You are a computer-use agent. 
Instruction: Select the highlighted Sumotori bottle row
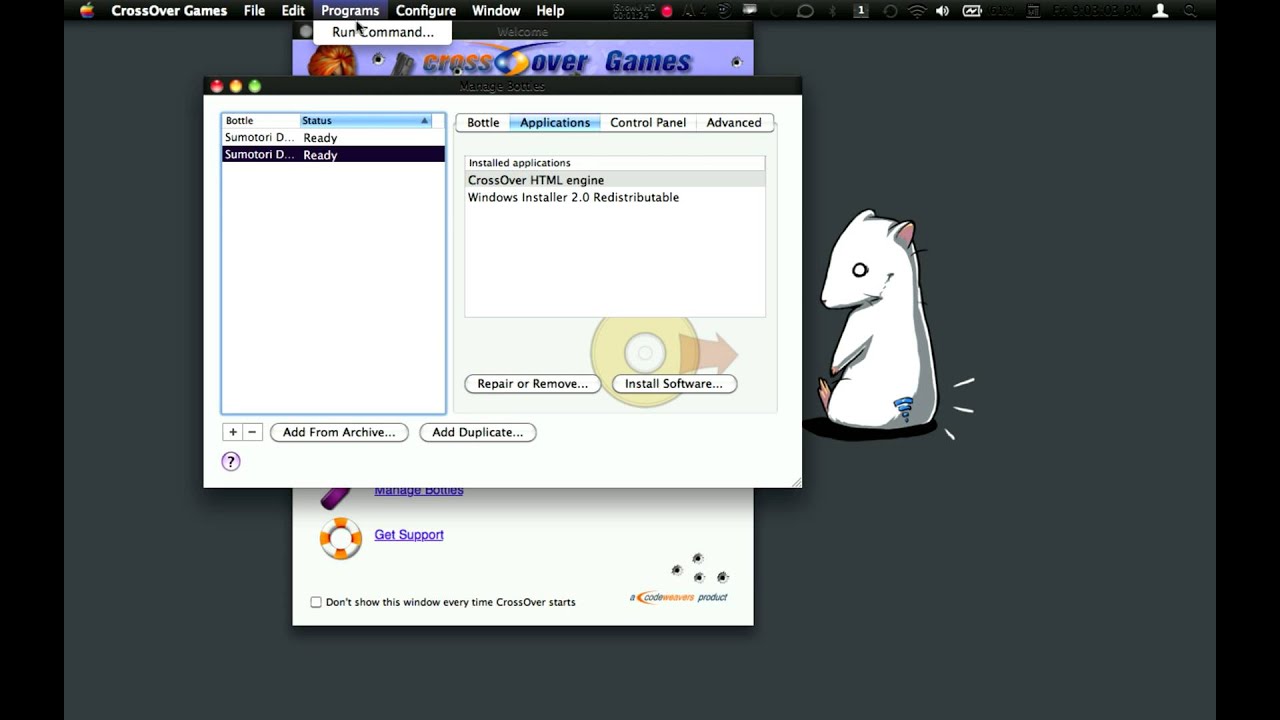(333, 155)
